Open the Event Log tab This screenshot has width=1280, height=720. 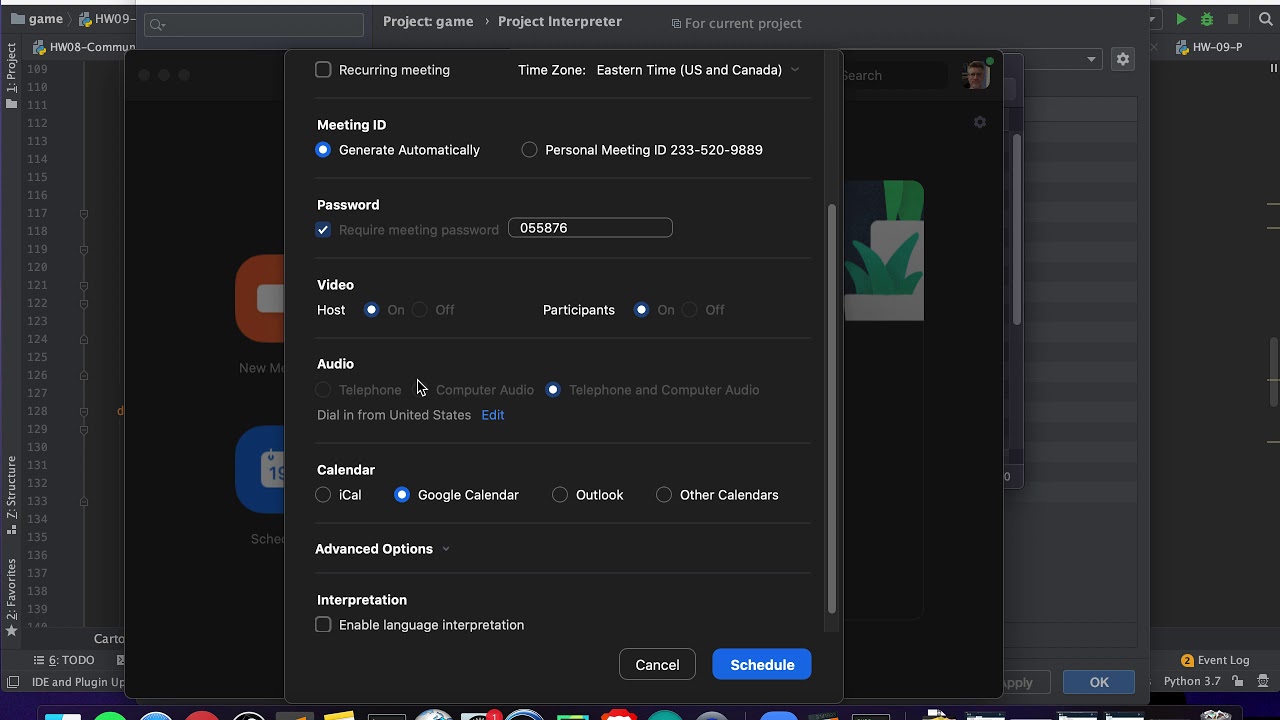point(1215,660)
